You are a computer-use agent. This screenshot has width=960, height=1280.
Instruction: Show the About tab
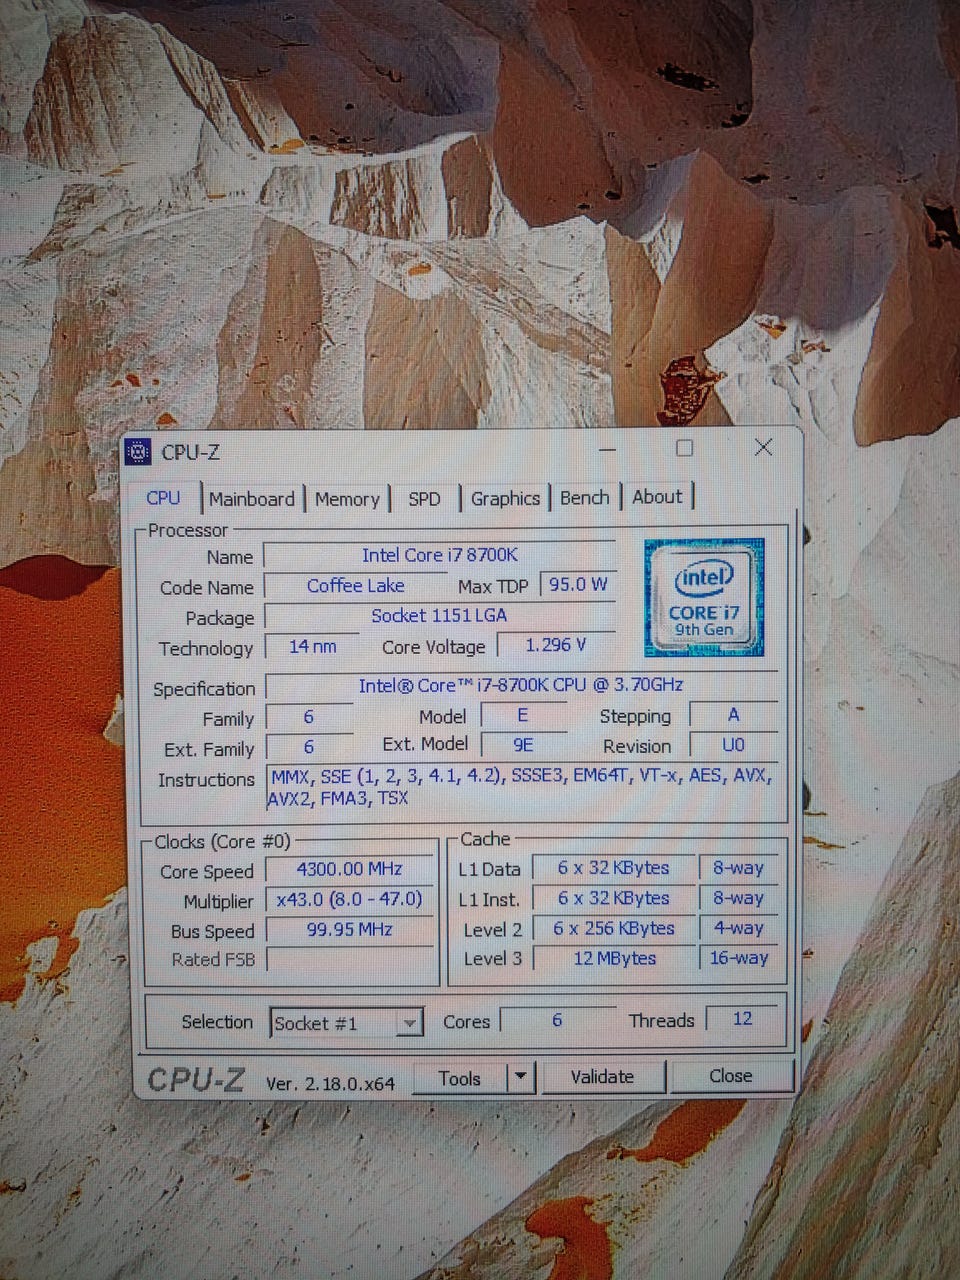coord(657,496)
